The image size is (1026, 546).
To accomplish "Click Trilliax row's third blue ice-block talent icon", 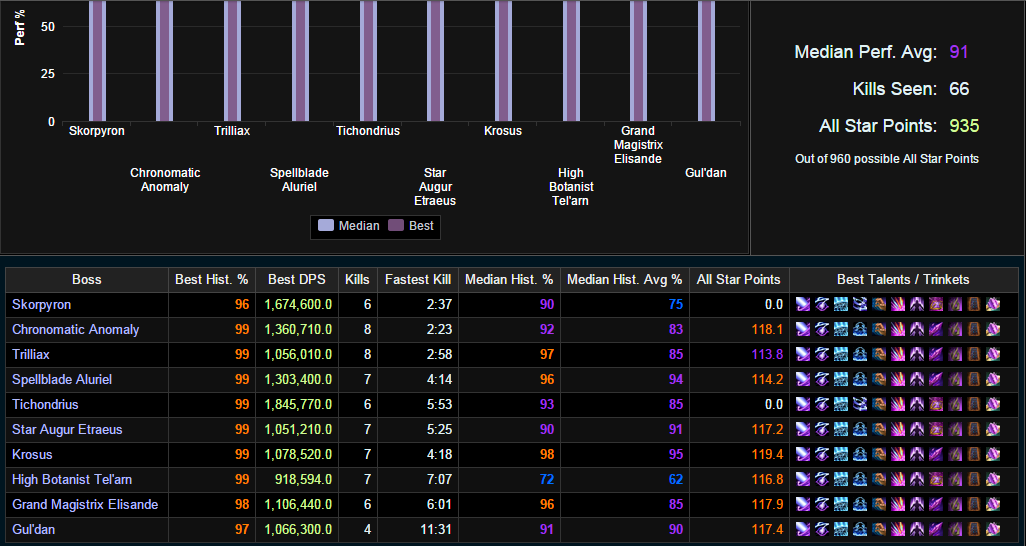I will point(841,354).
